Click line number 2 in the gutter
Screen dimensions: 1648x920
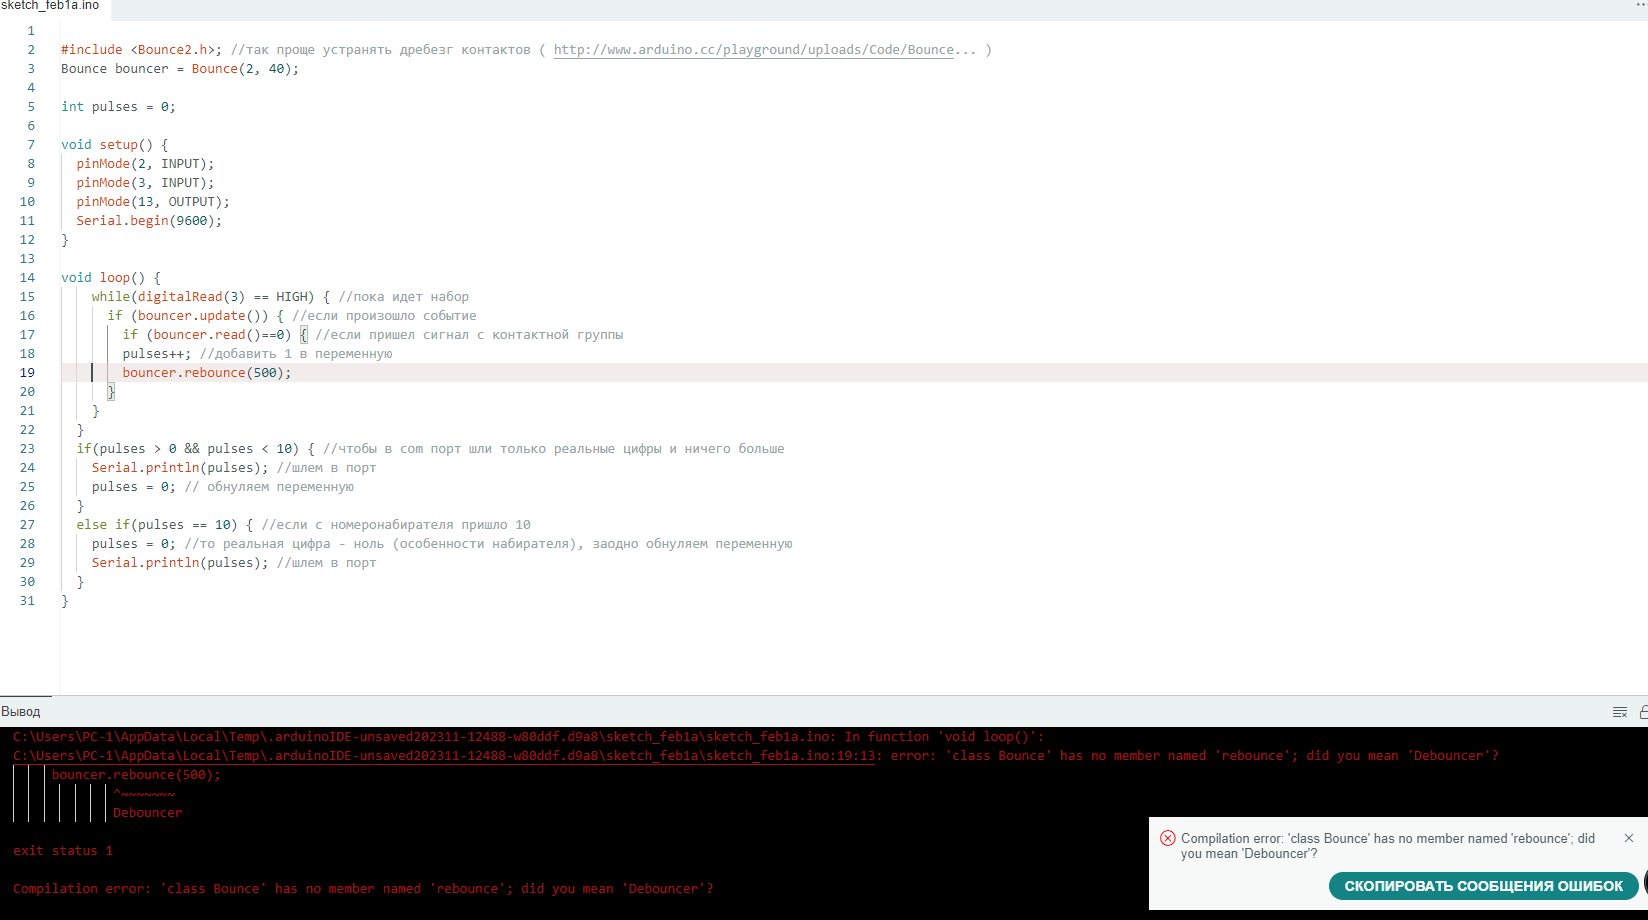31,50
